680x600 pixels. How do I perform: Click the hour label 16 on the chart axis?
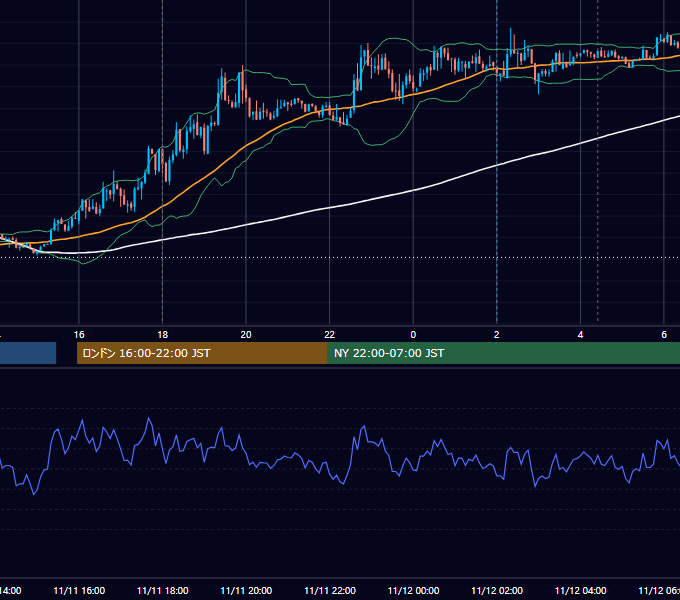(79, 334)
